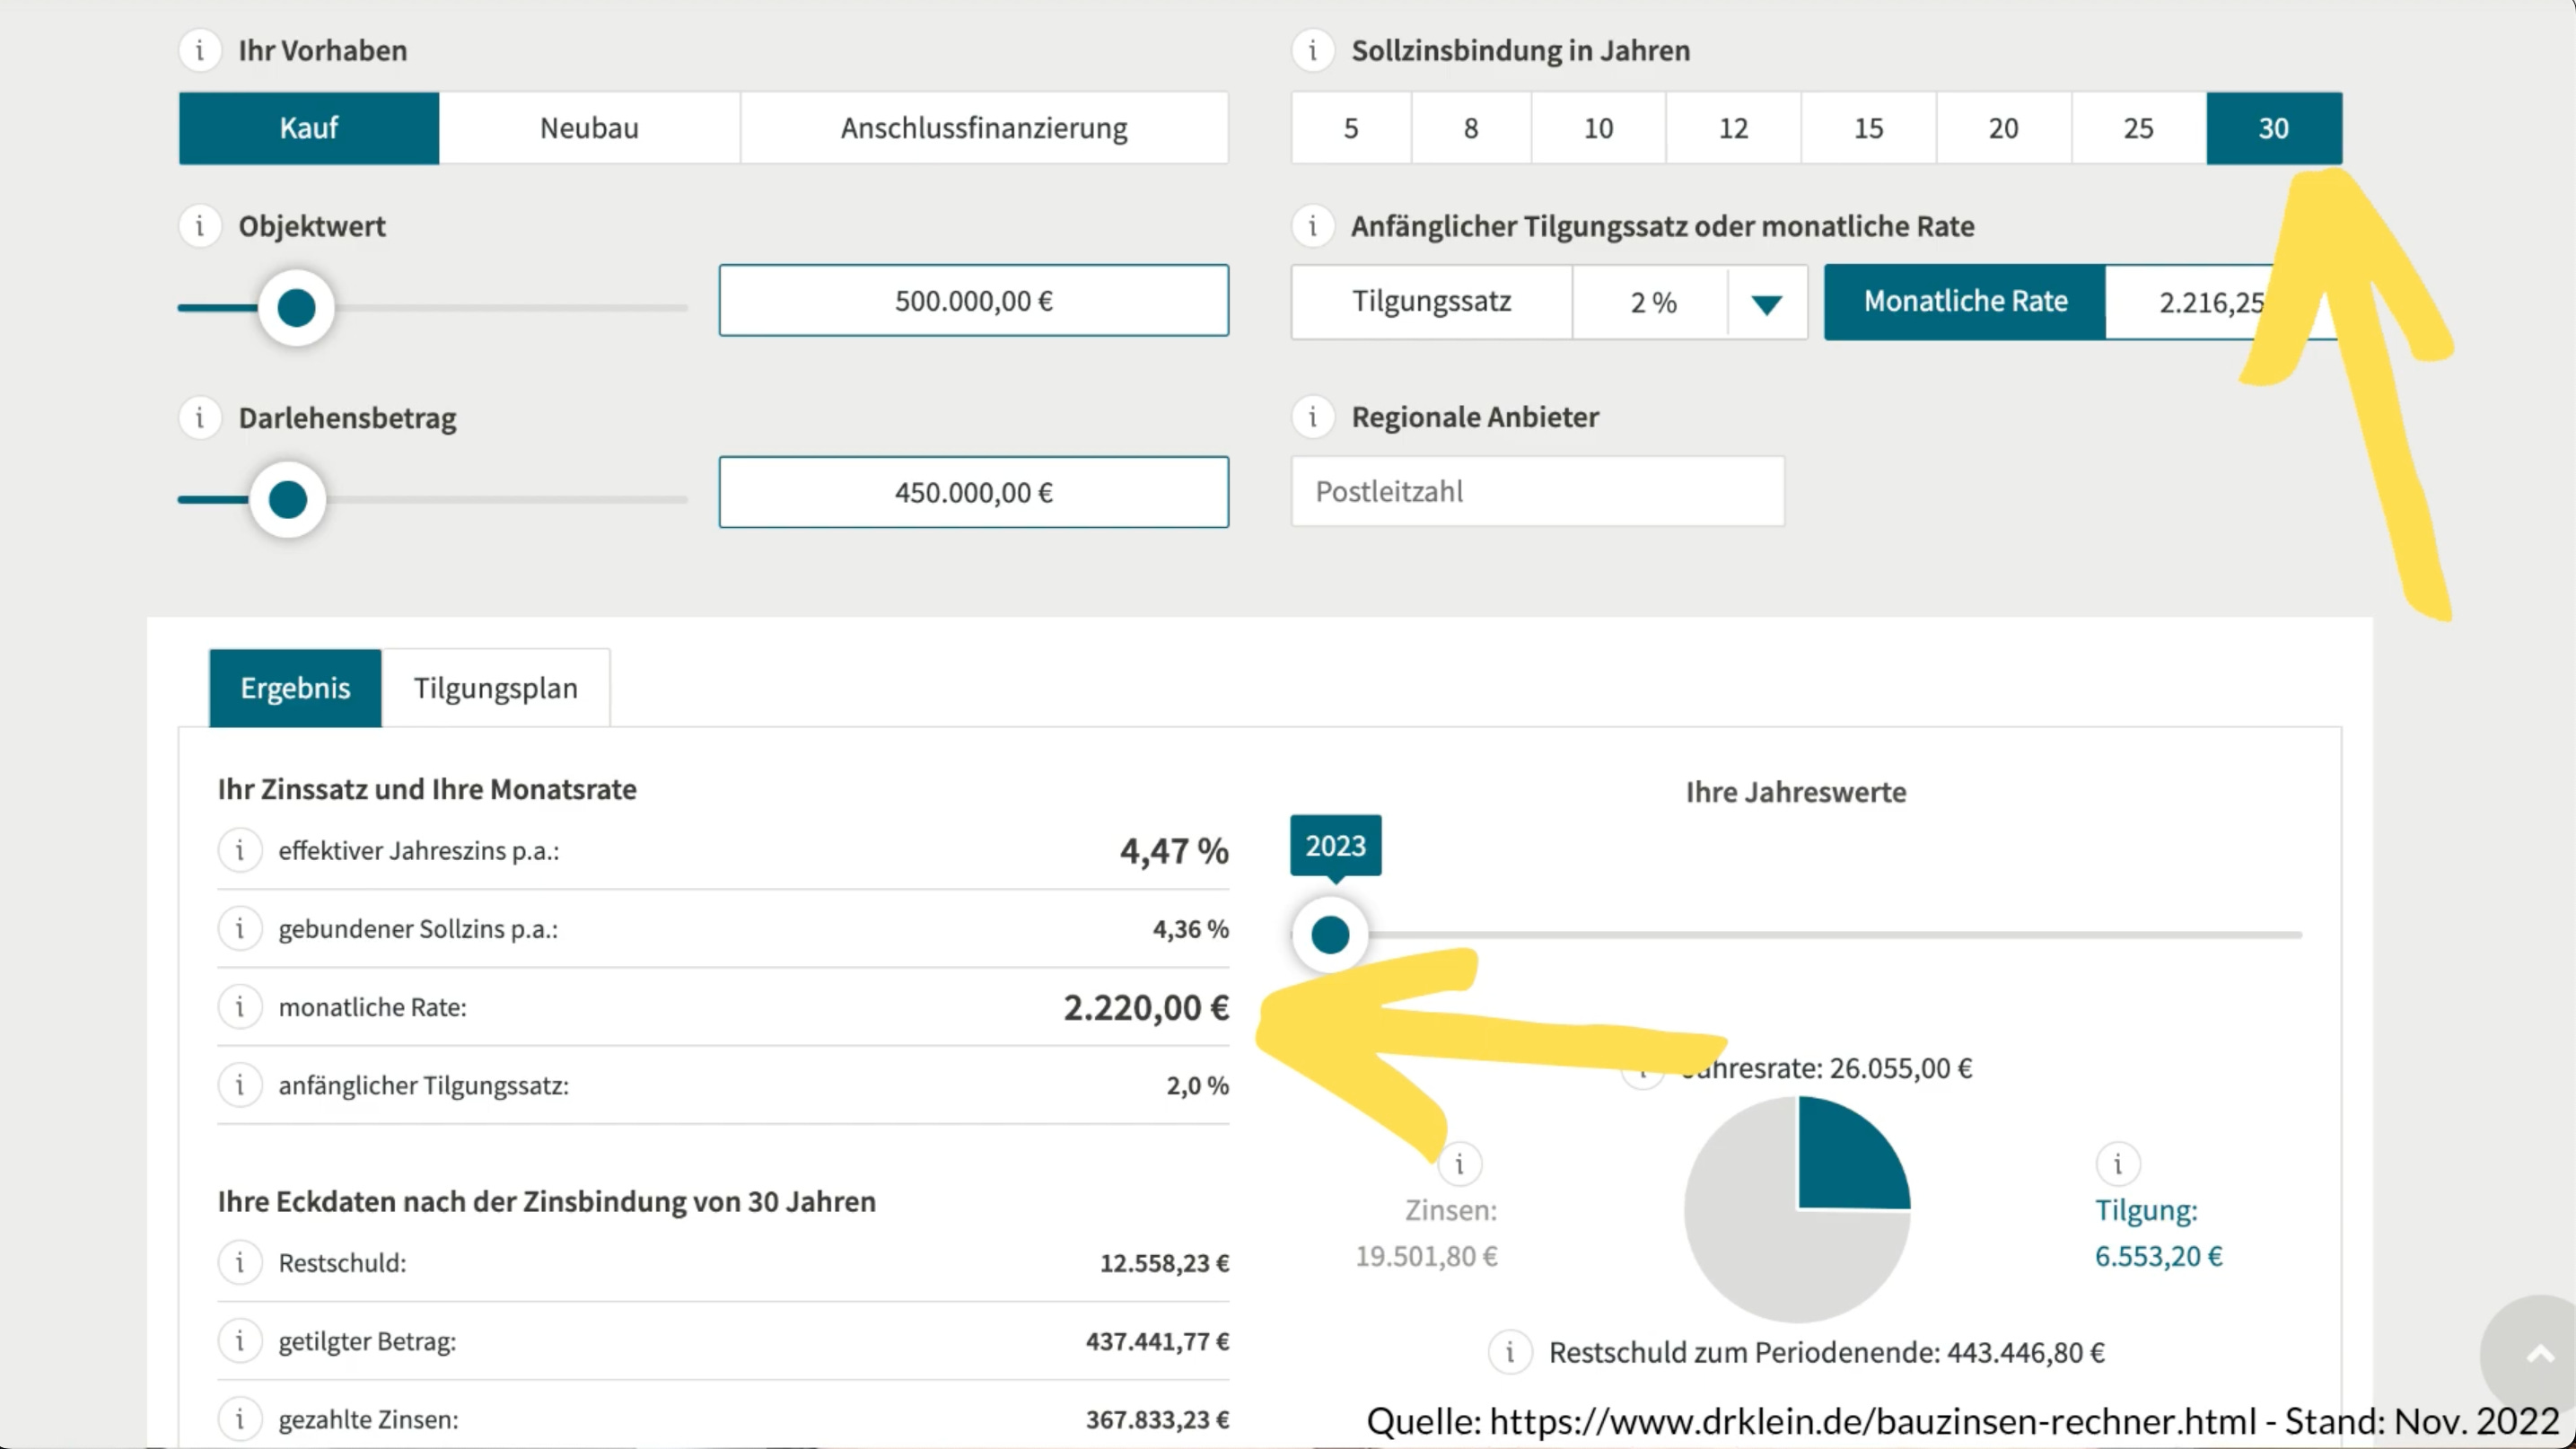
Task: Show info for effektiver Jahreszins
Action: [240, 850]
